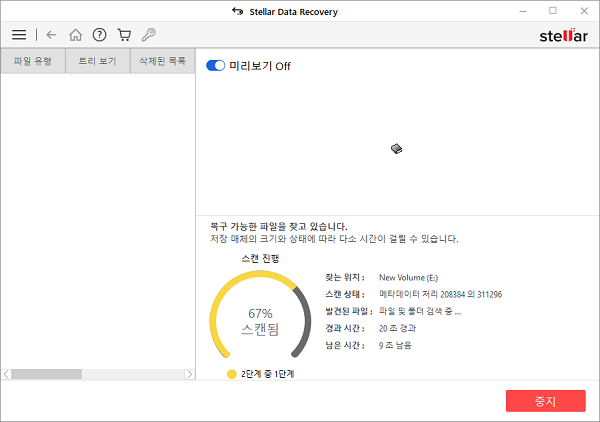The height and width of the screenshot is (422, 600).
Task: Switch to the 파일 유형 tab
Action: [x=33, y=61]
